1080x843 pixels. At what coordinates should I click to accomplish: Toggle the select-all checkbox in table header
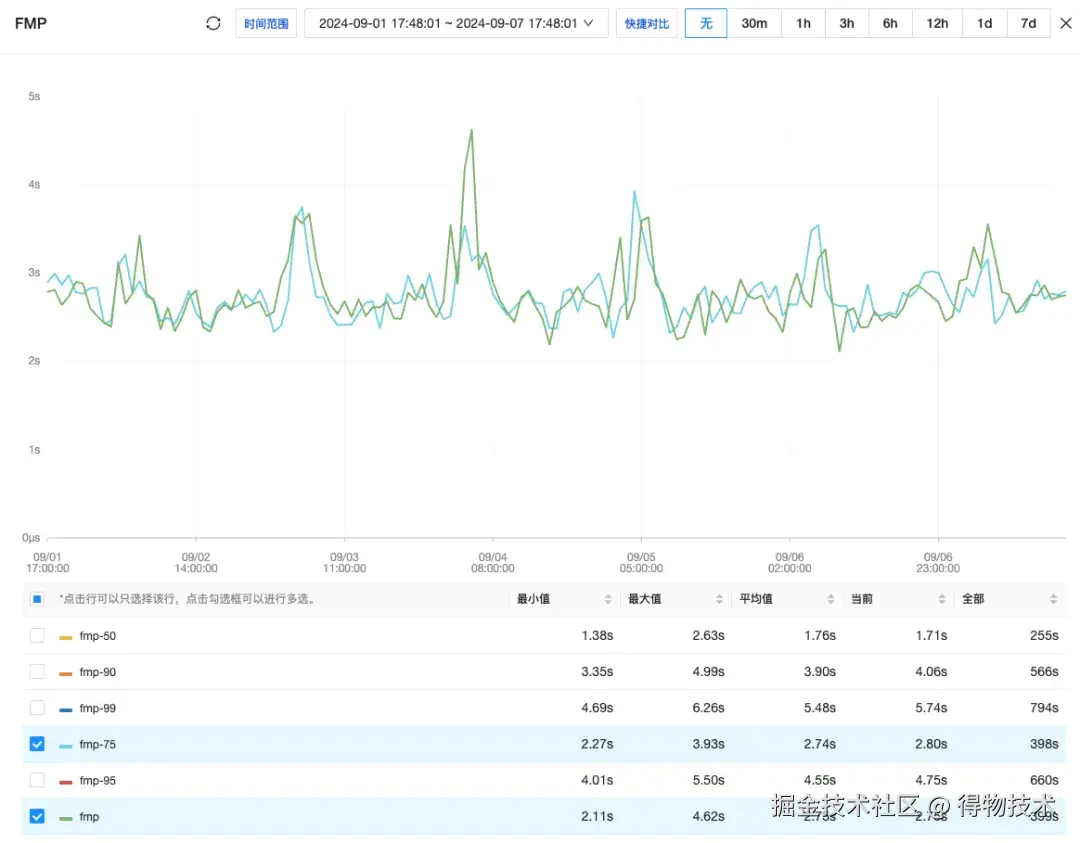(37, 599)
